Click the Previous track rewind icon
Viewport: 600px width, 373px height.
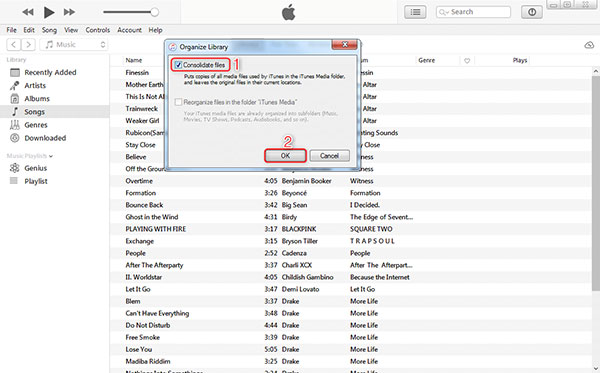pos(28,12)
